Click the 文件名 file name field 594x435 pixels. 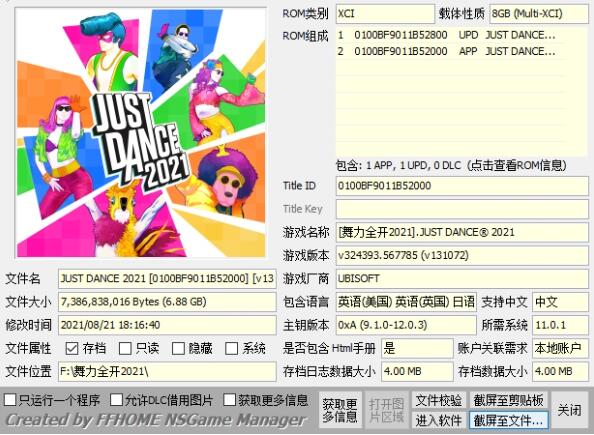coord(167,279)
